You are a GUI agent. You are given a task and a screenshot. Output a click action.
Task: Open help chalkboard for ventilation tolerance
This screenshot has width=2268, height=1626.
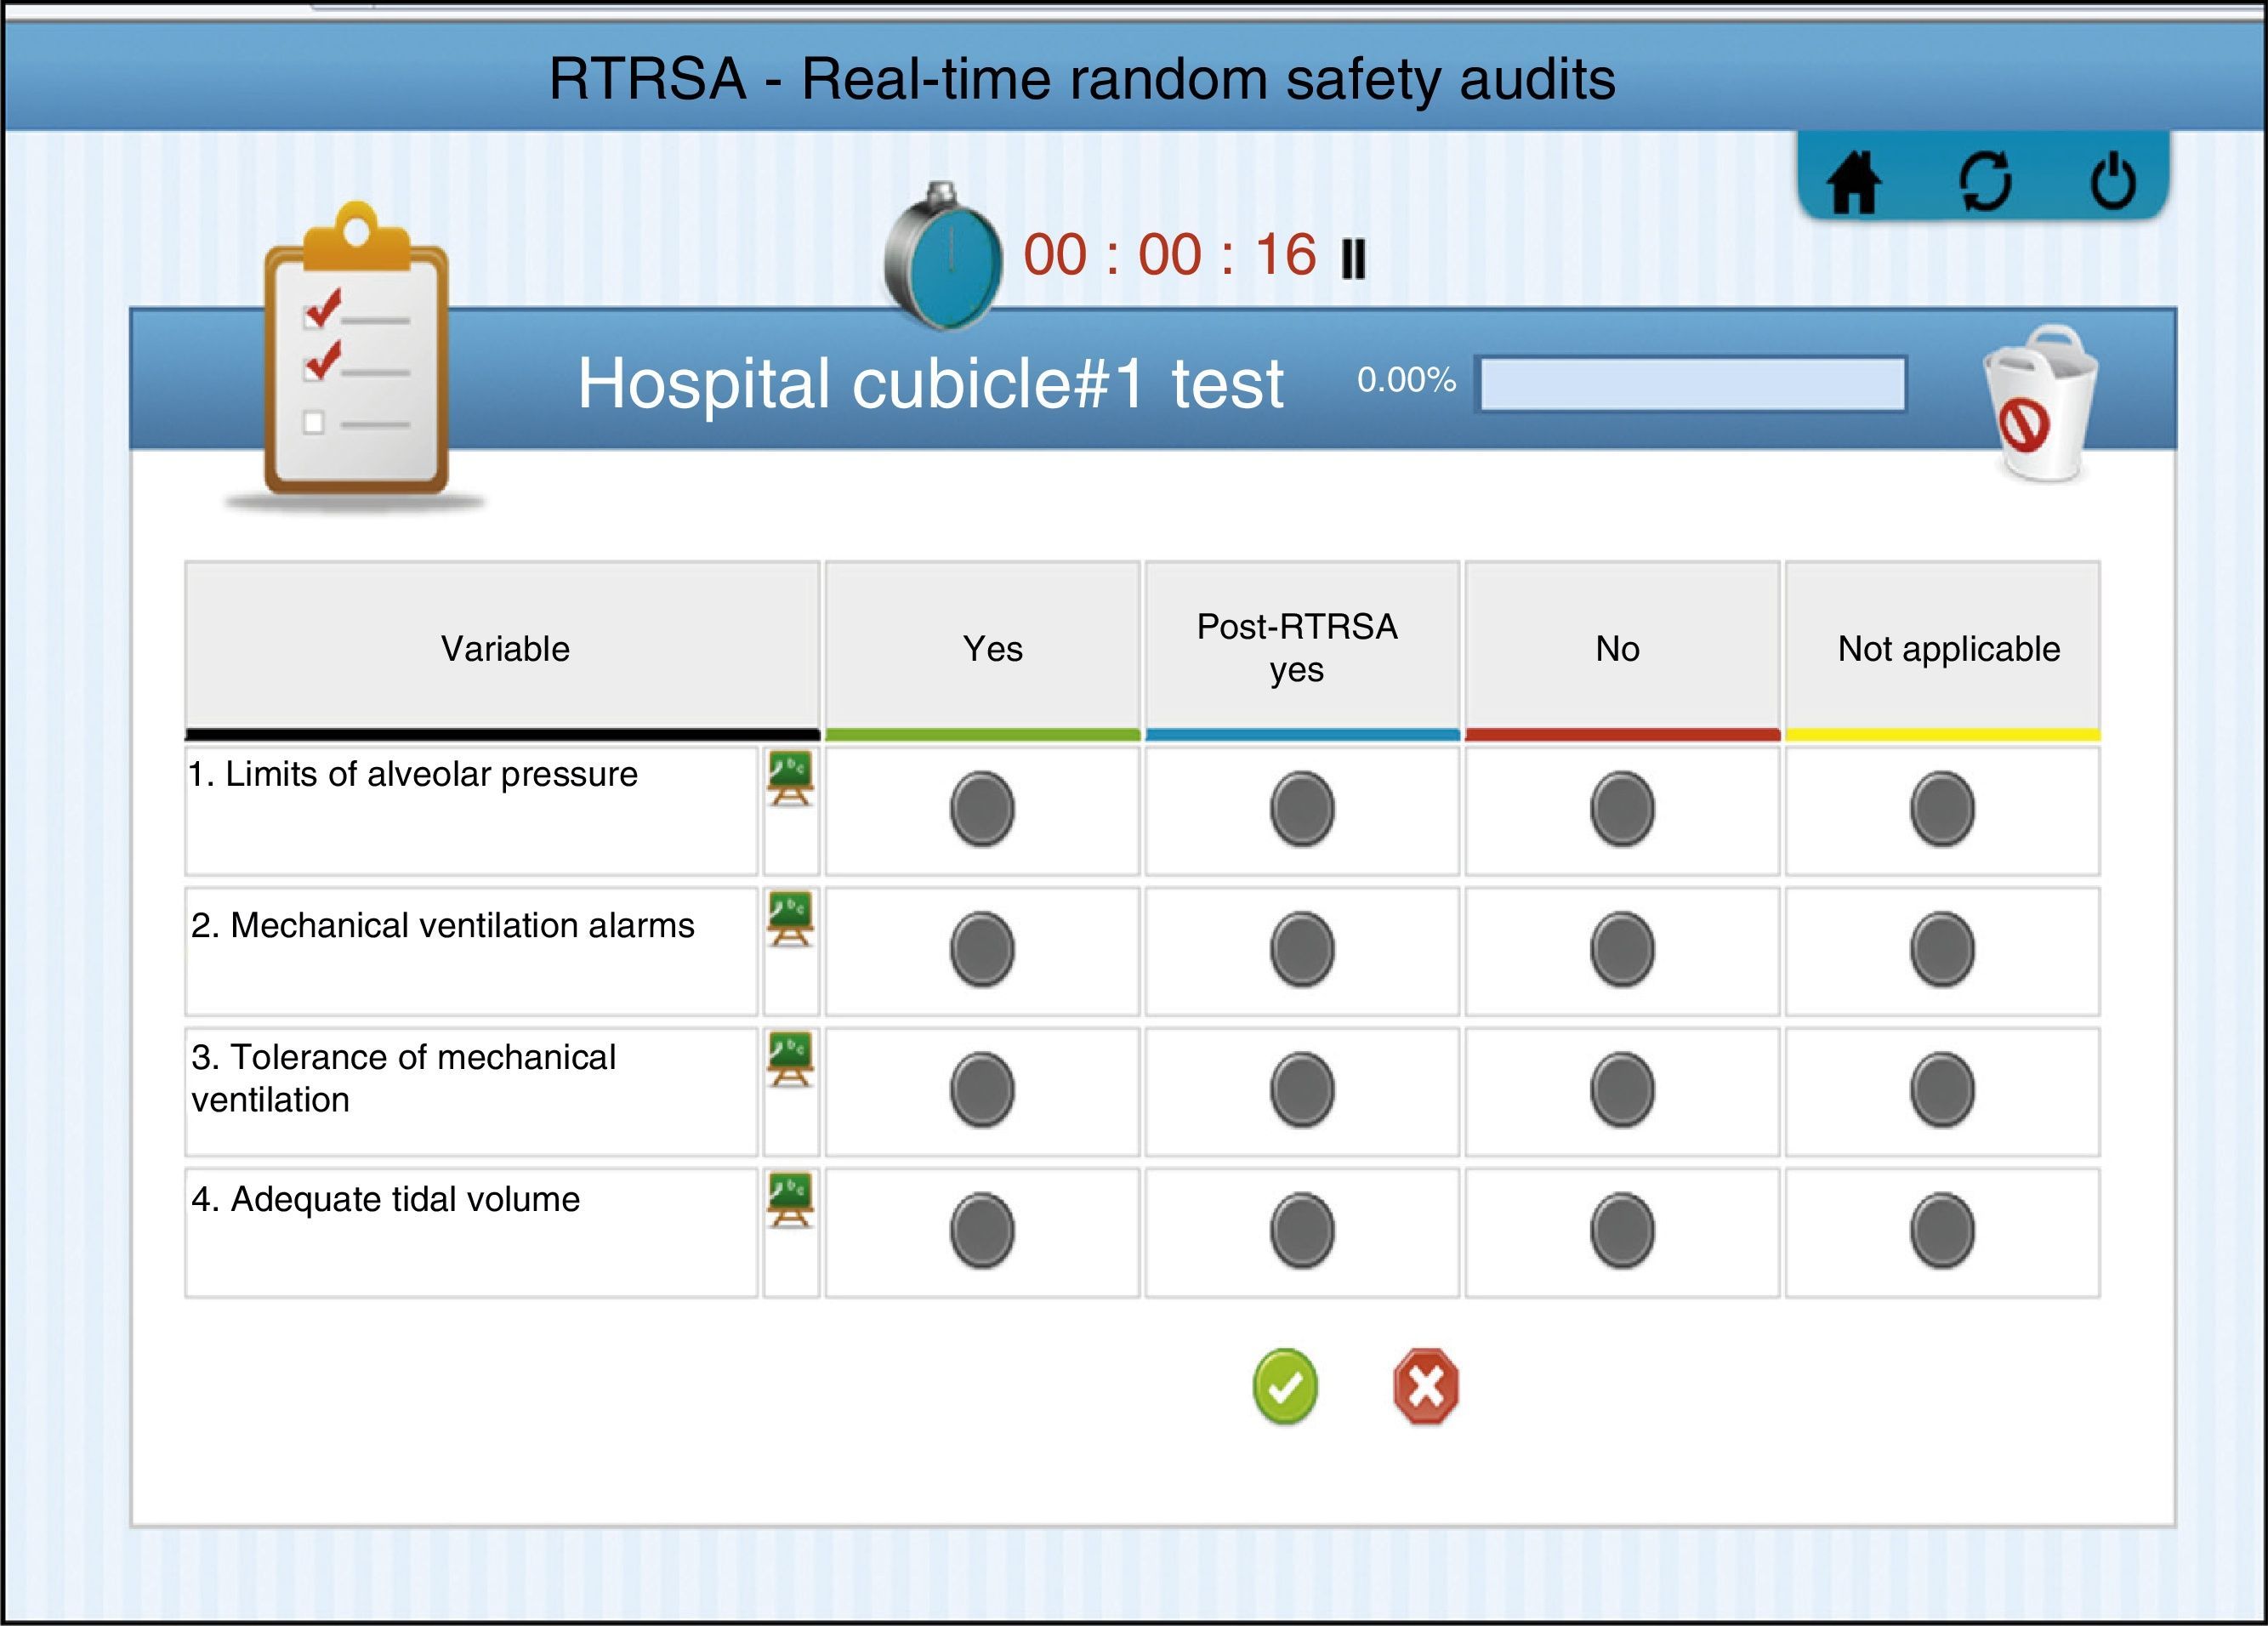[x=790, y=1058]
